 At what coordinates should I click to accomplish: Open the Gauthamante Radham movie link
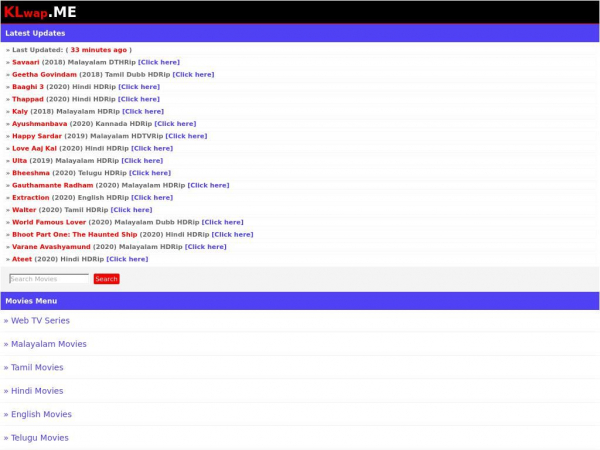click(x=52, y=185)
